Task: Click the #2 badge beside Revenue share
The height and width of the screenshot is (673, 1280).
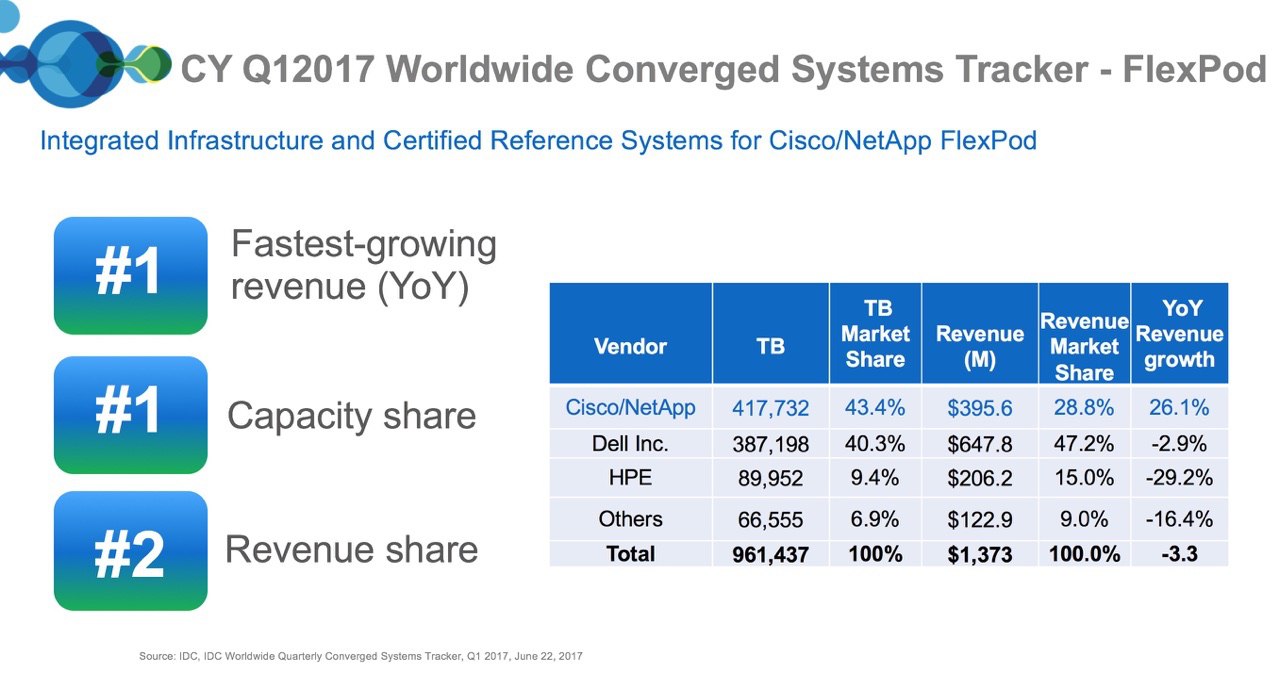Action: (130, 551)
